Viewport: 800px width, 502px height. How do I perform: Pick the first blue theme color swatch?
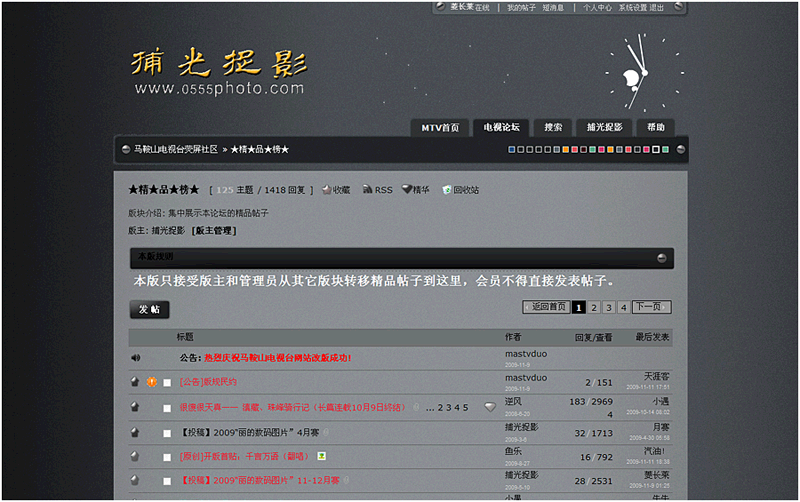512,150
